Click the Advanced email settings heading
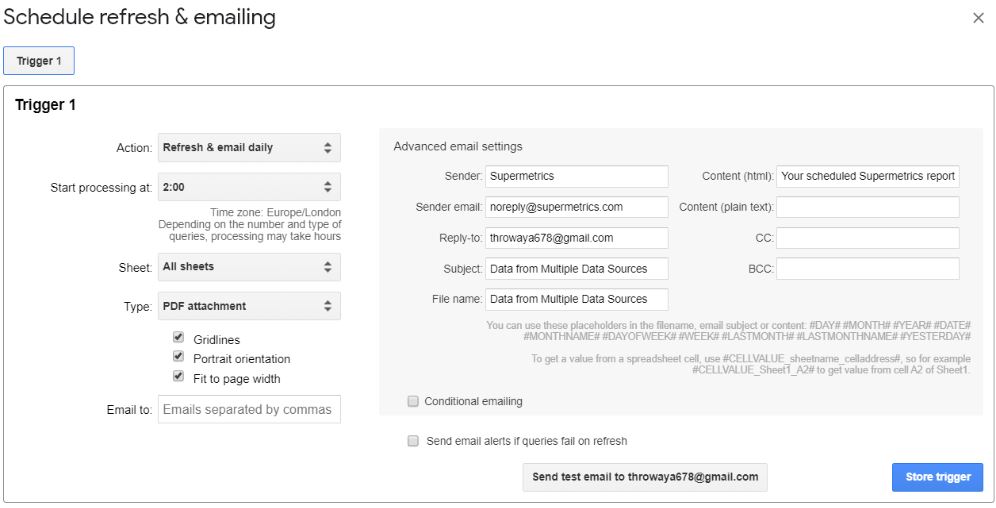The width and height of the screenshot is (996, 508). (458, 147)
